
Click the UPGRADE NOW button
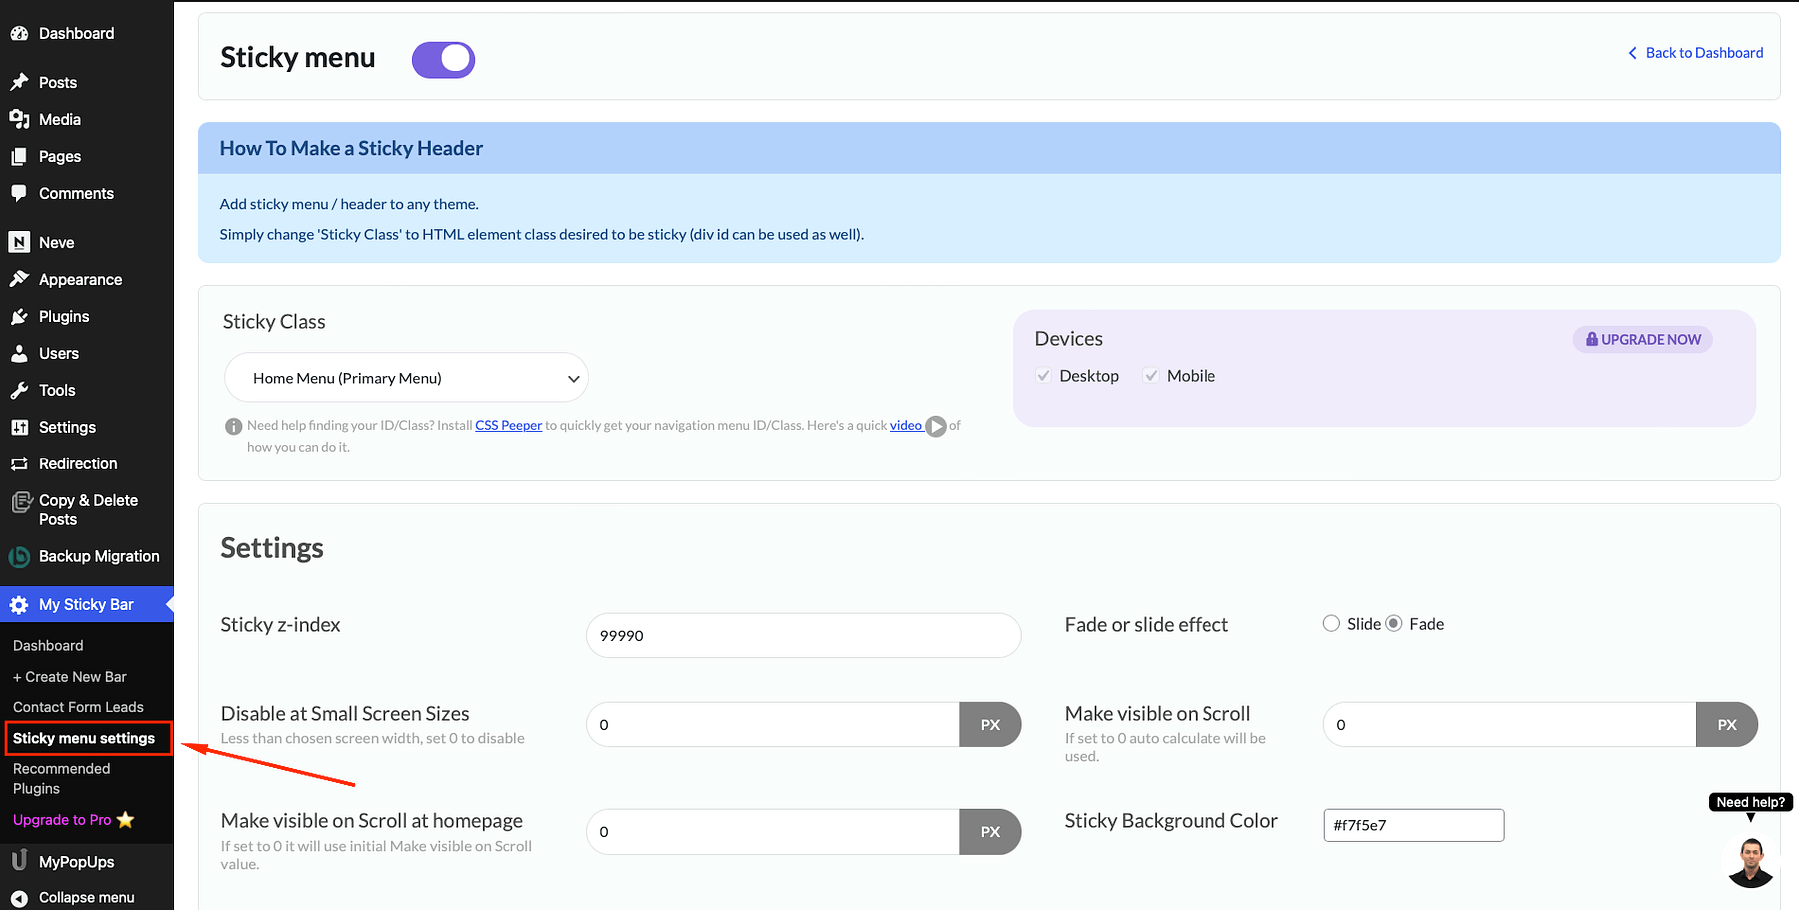click(x=1641, y=339)
